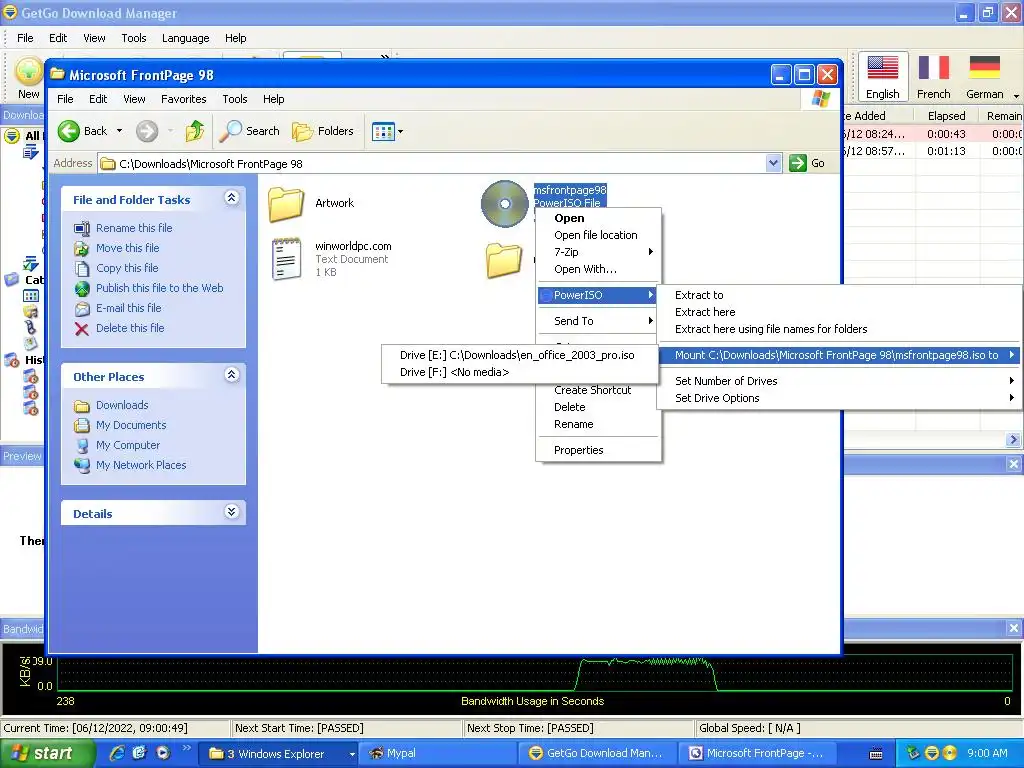Click the on-screen keyboard tray icon
1024x768 pixels.
pyautogui.click(x=876, y=754)
